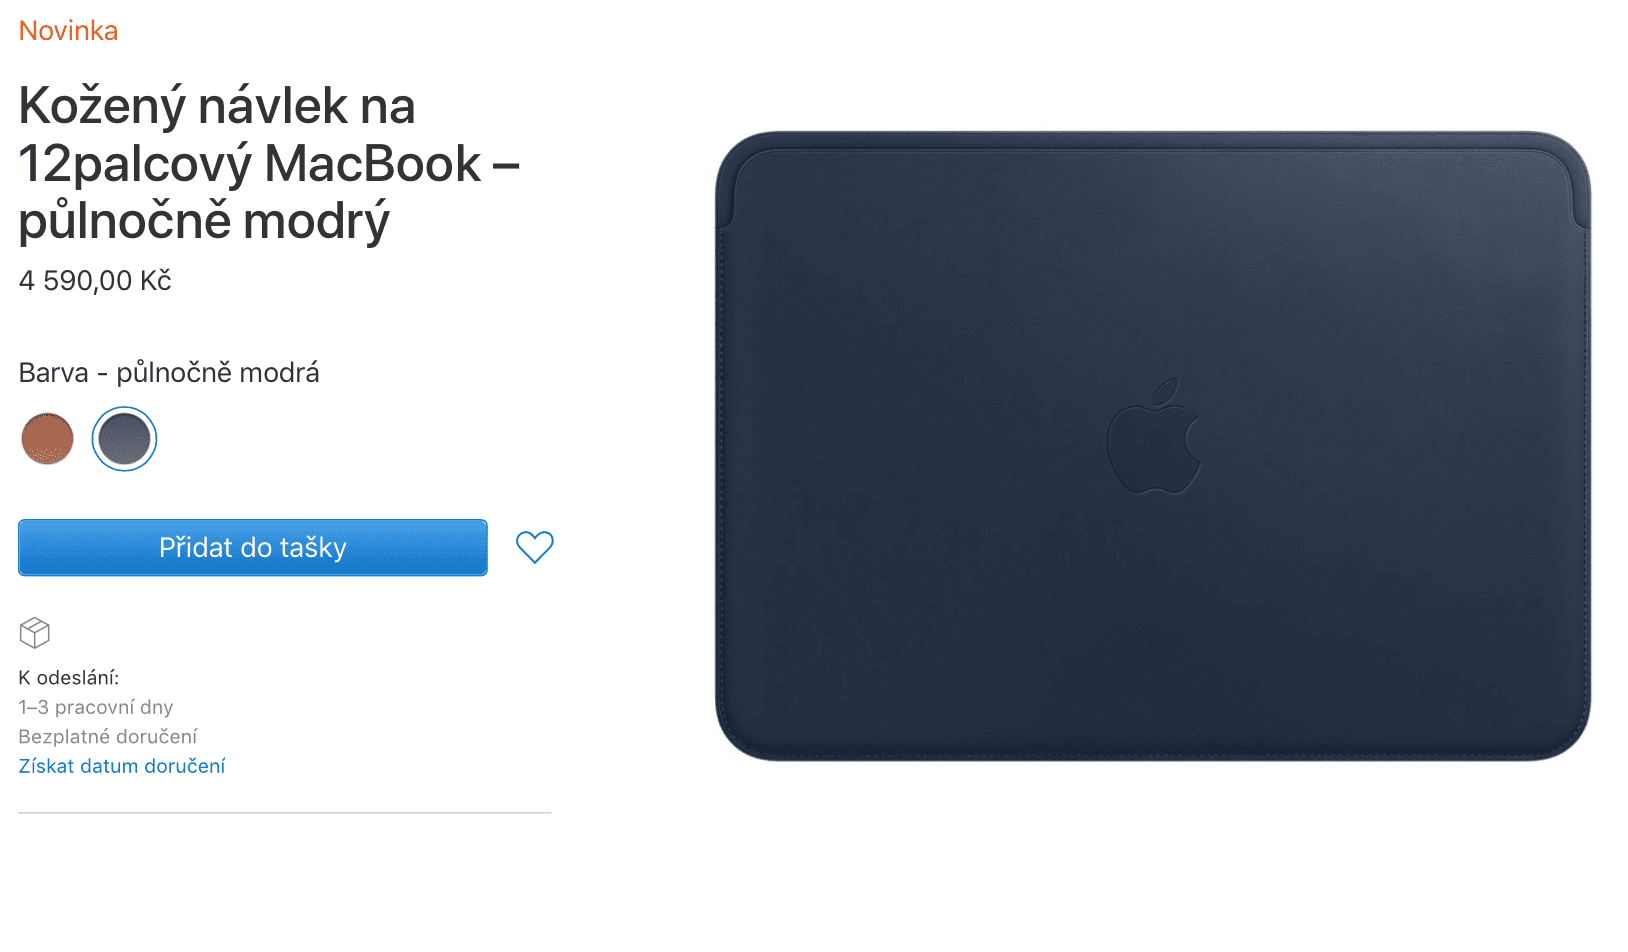This screenshot has width=1628, height=952.
Task: Click the orange Novinka label
Action: coord(68,31)
